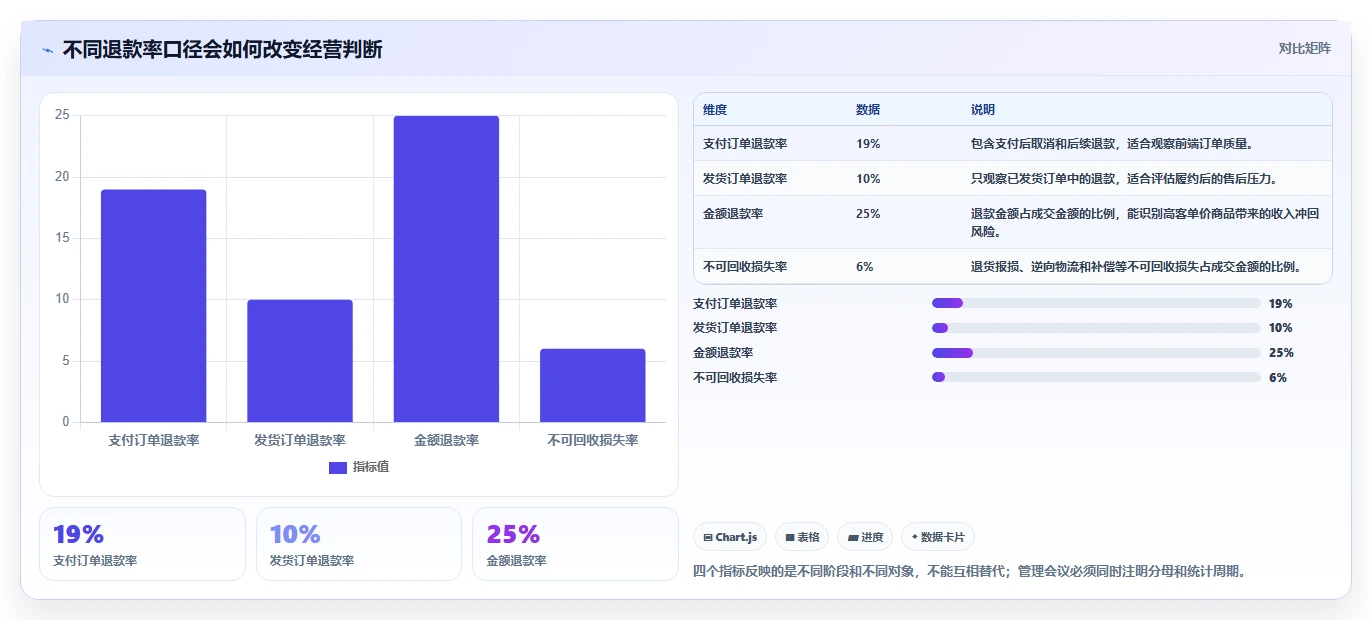Click the y-axis value 15

click(62, 239)
